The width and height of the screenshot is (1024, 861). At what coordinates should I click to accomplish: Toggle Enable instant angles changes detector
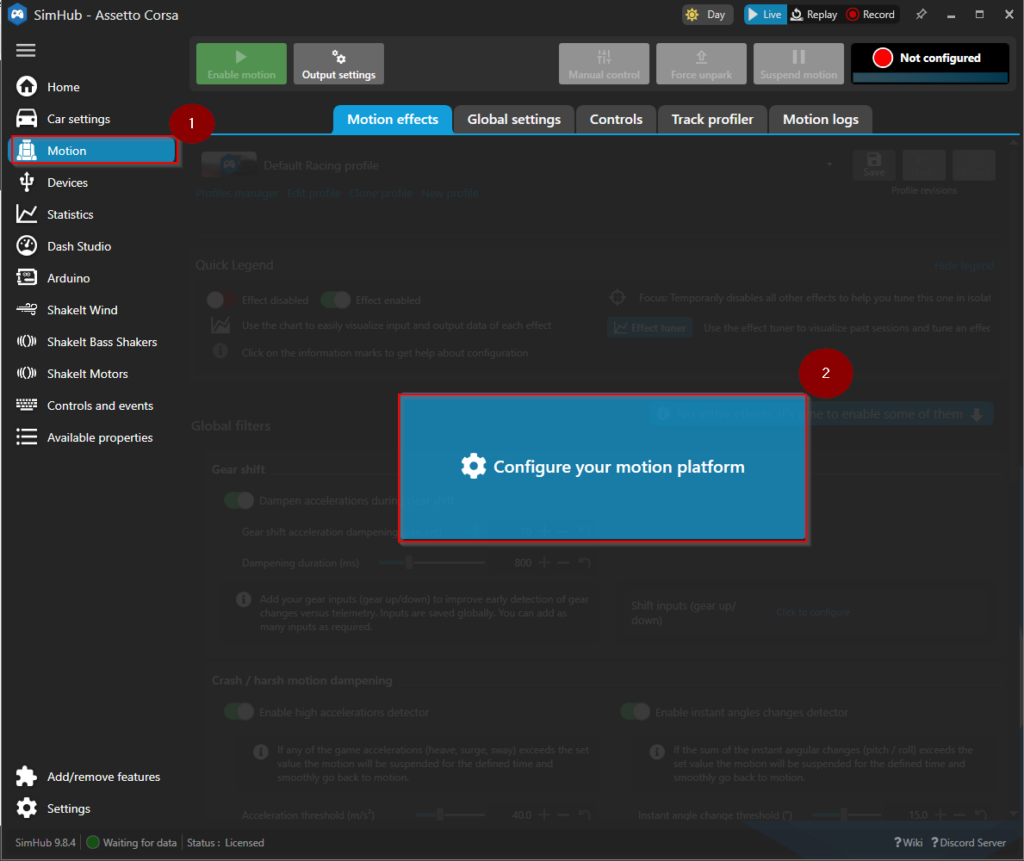635,711
